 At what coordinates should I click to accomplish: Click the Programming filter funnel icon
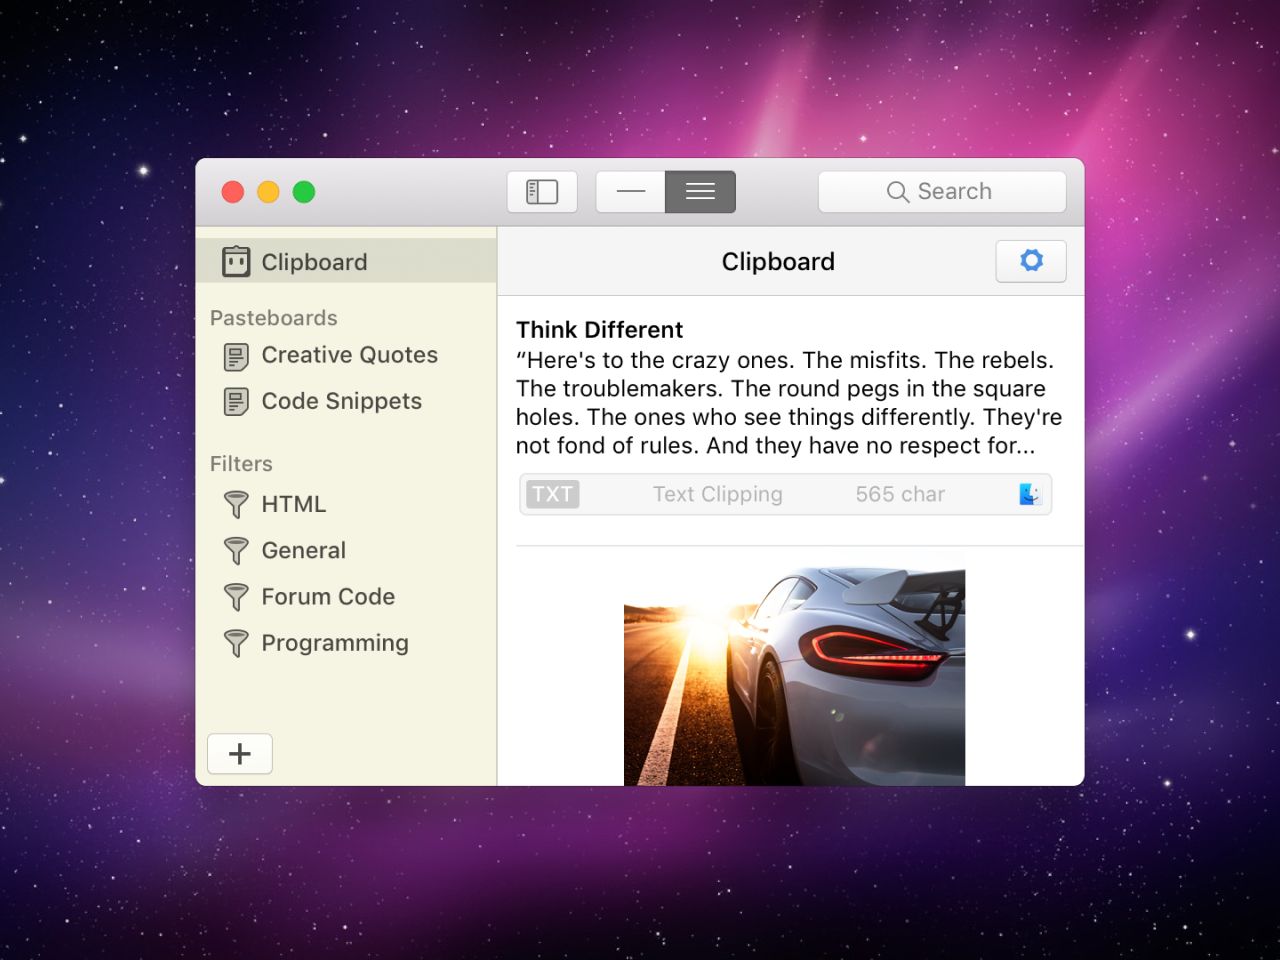[x=236, y=643]
